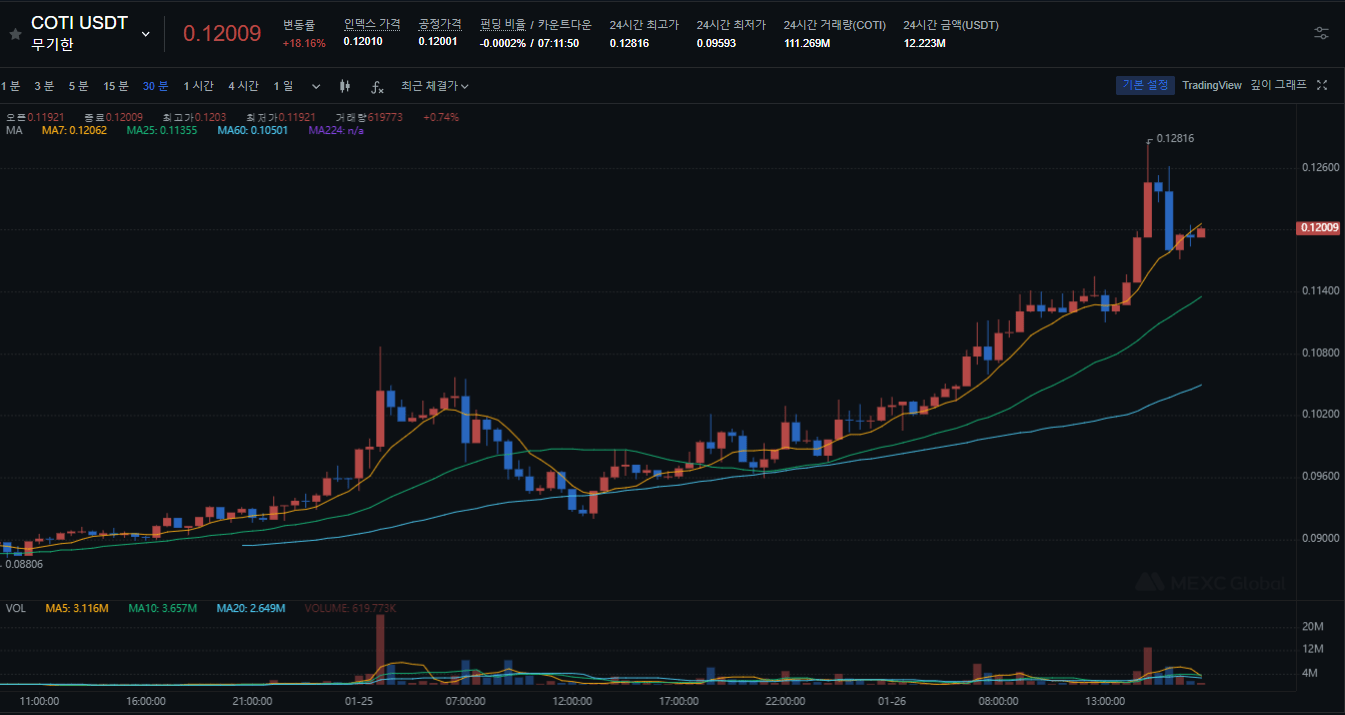This screenshot has width=1345, height=715.
Task: Select the 1일 timeframe
Action: click(x=283, y=86)
